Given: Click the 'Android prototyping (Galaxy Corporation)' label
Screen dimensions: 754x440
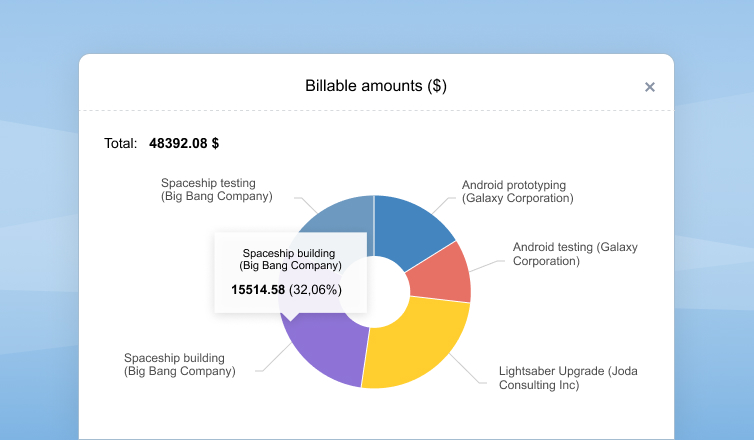Looking at the screenshot, I should click(517, 191).
